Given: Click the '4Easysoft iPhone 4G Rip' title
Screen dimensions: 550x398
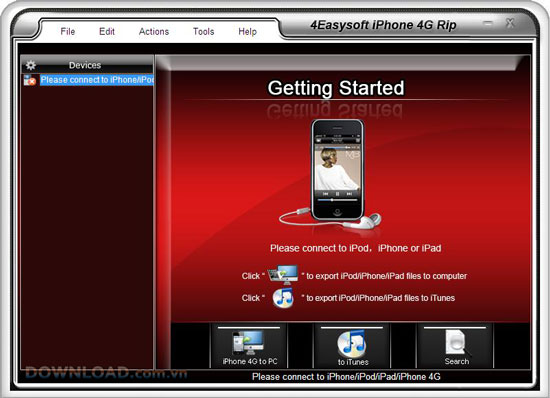Looking at the screenshot, I should [383, 25].
